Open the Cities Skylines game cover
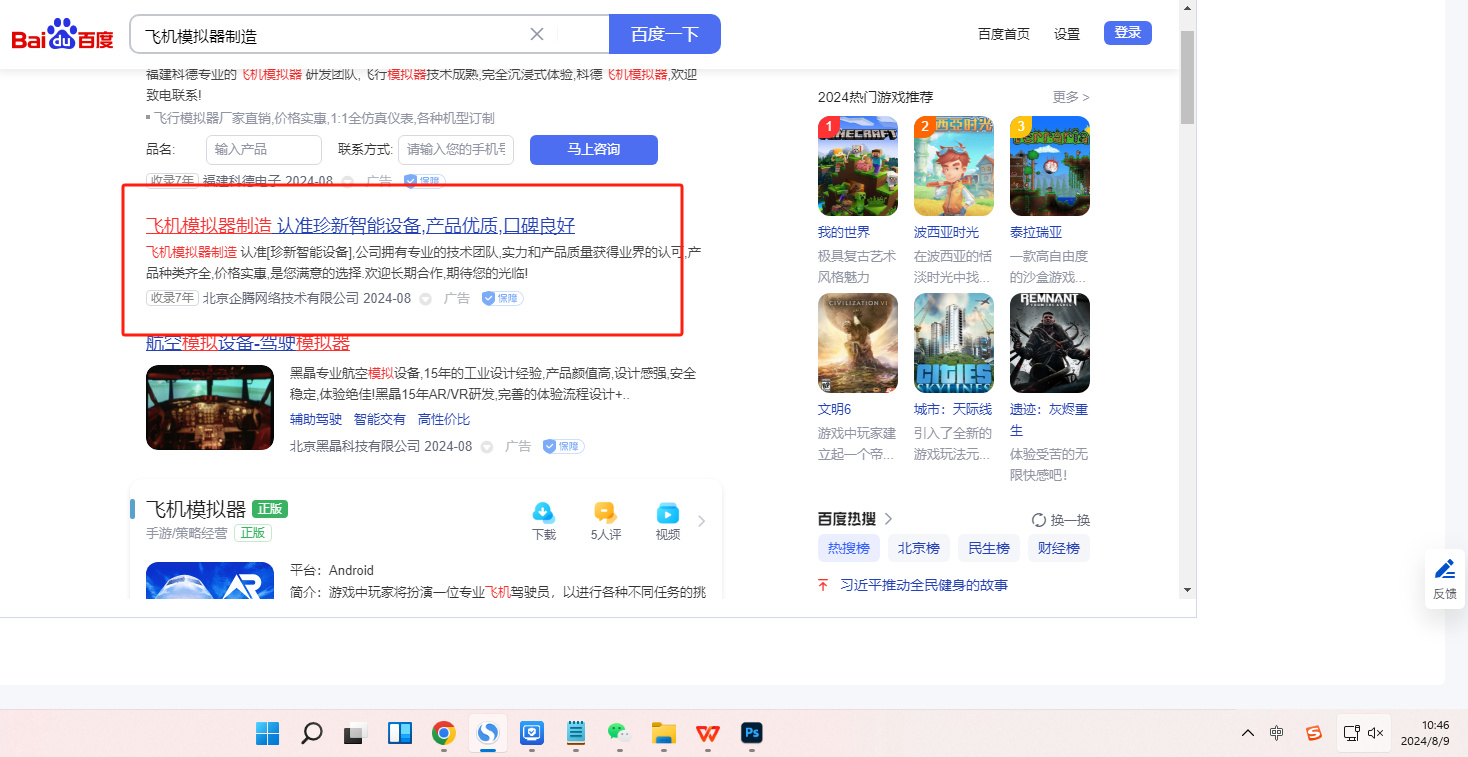This screenshot has height=757, width=1468. (x=954, y=343)
